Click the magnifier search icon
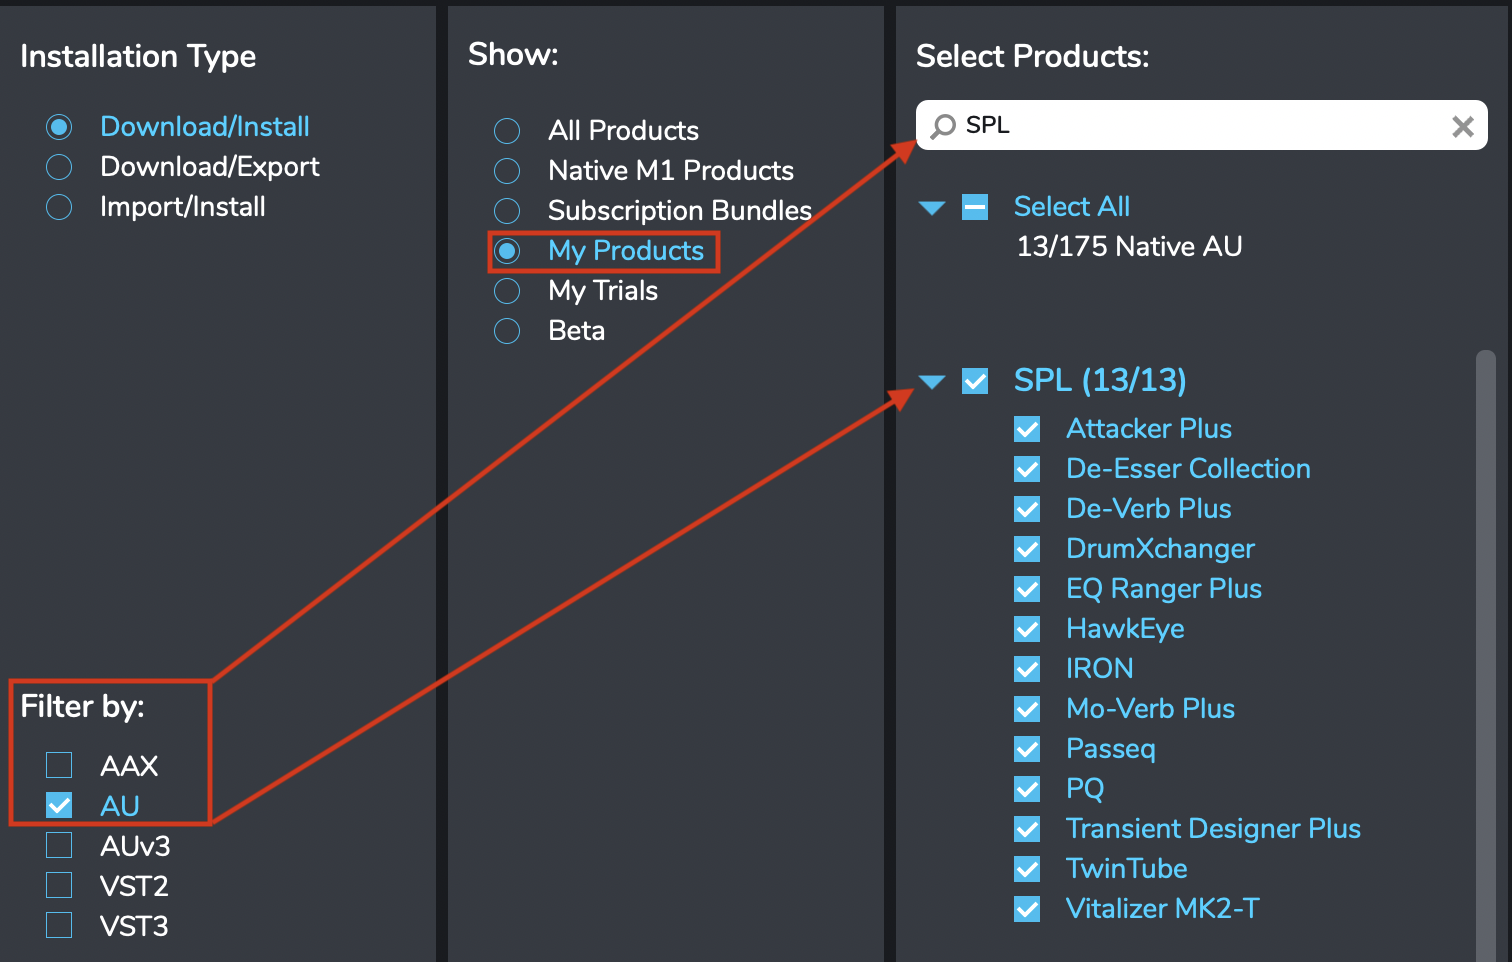This screenshot has width=1512, height=962. click(942, 126)
